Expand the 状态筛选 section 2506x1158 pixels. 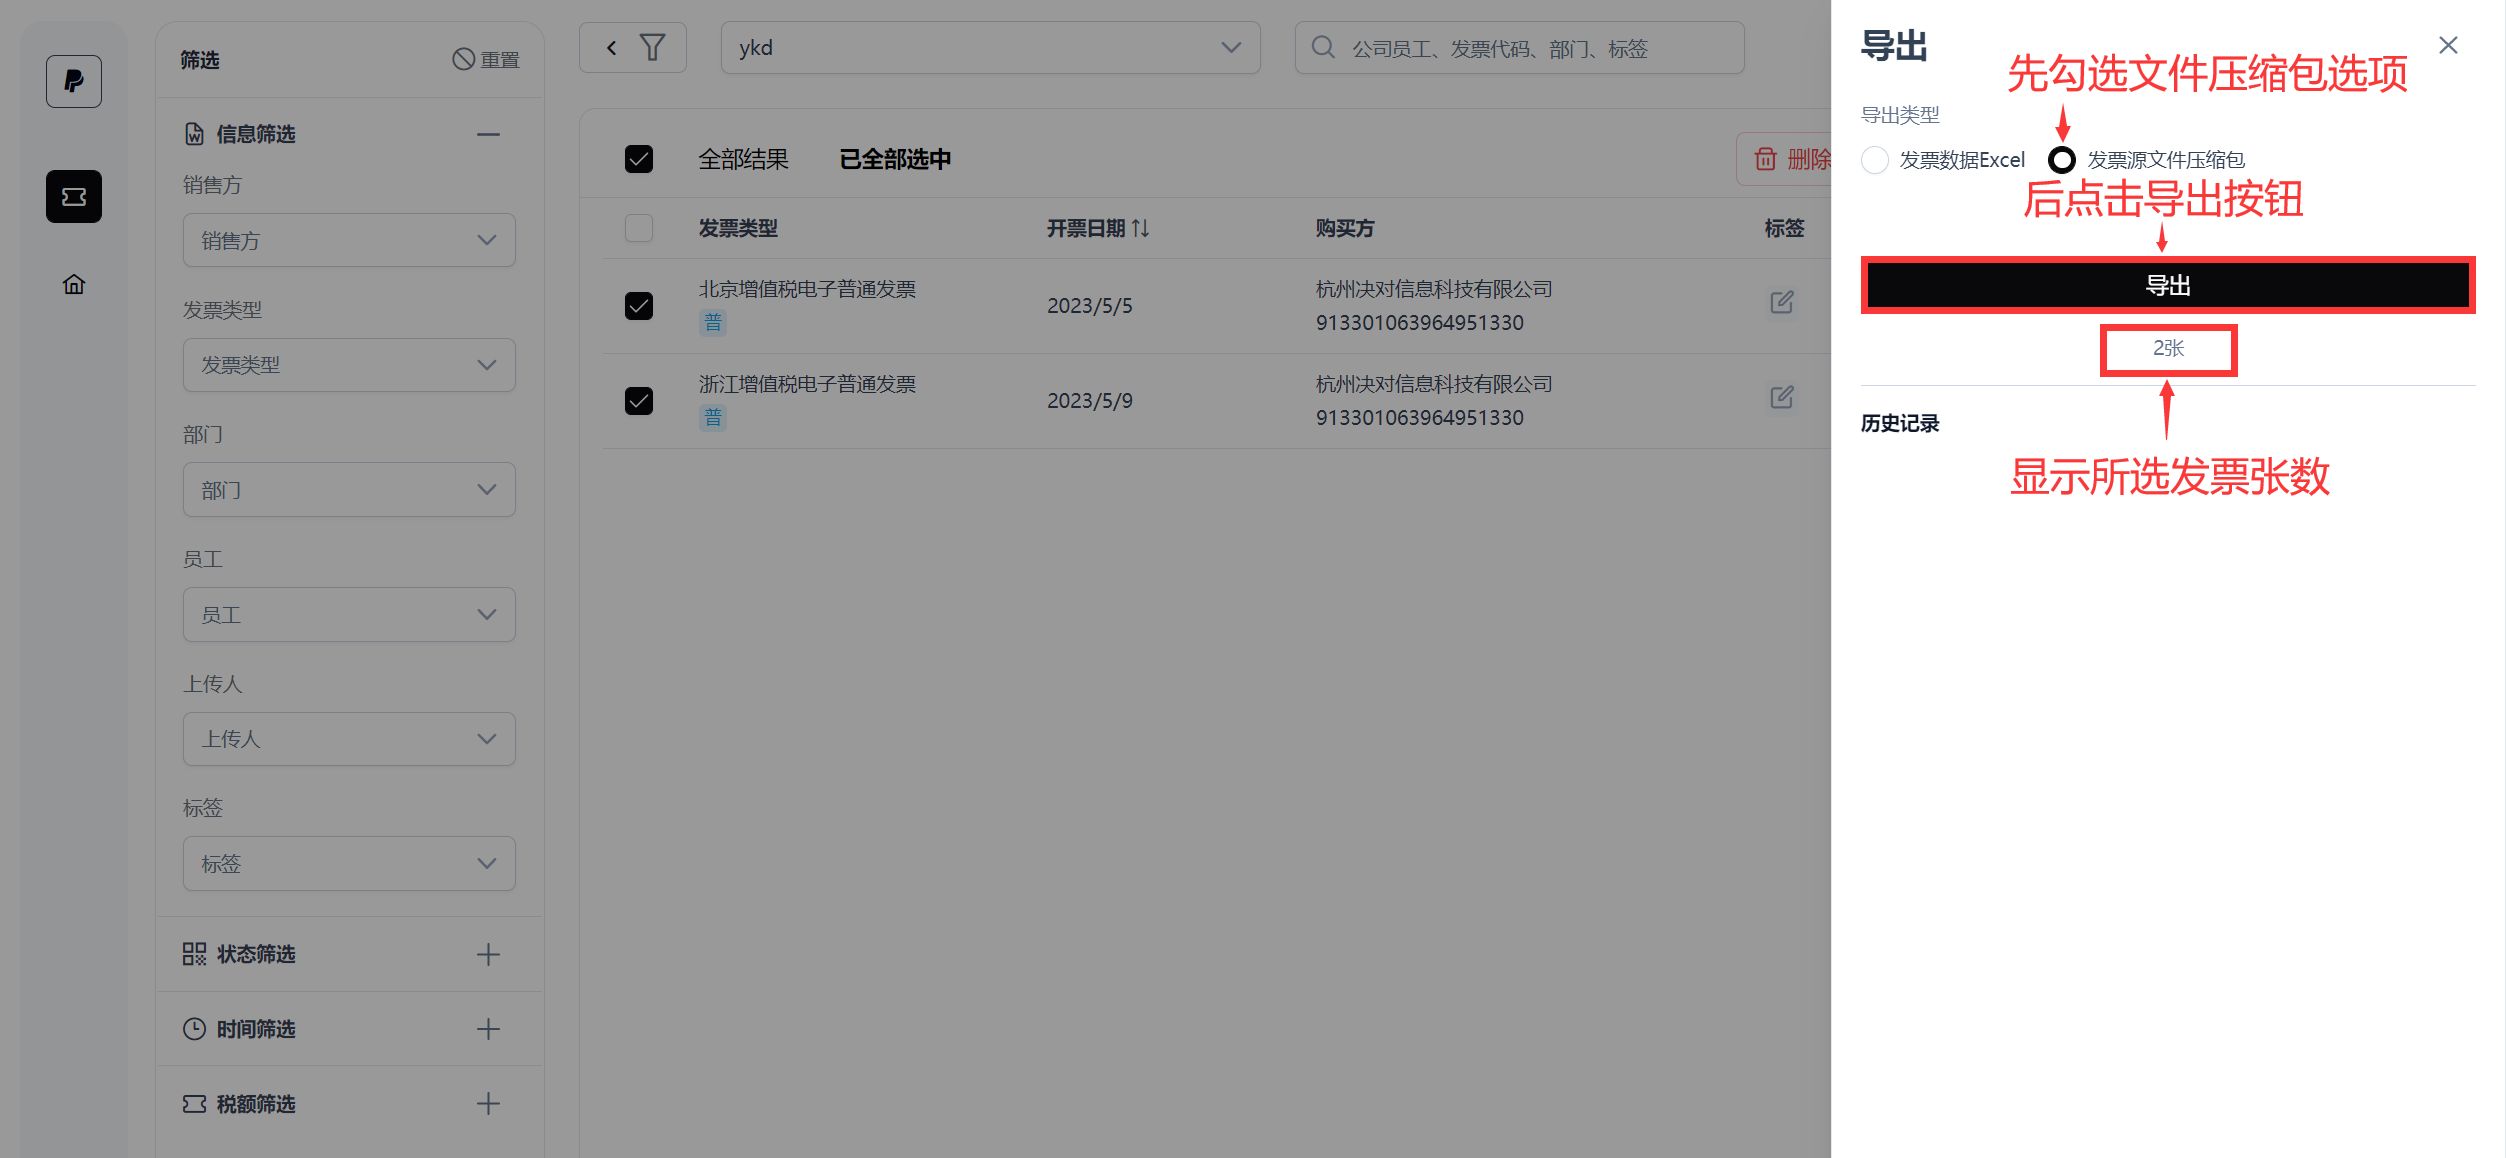(488, 955)
